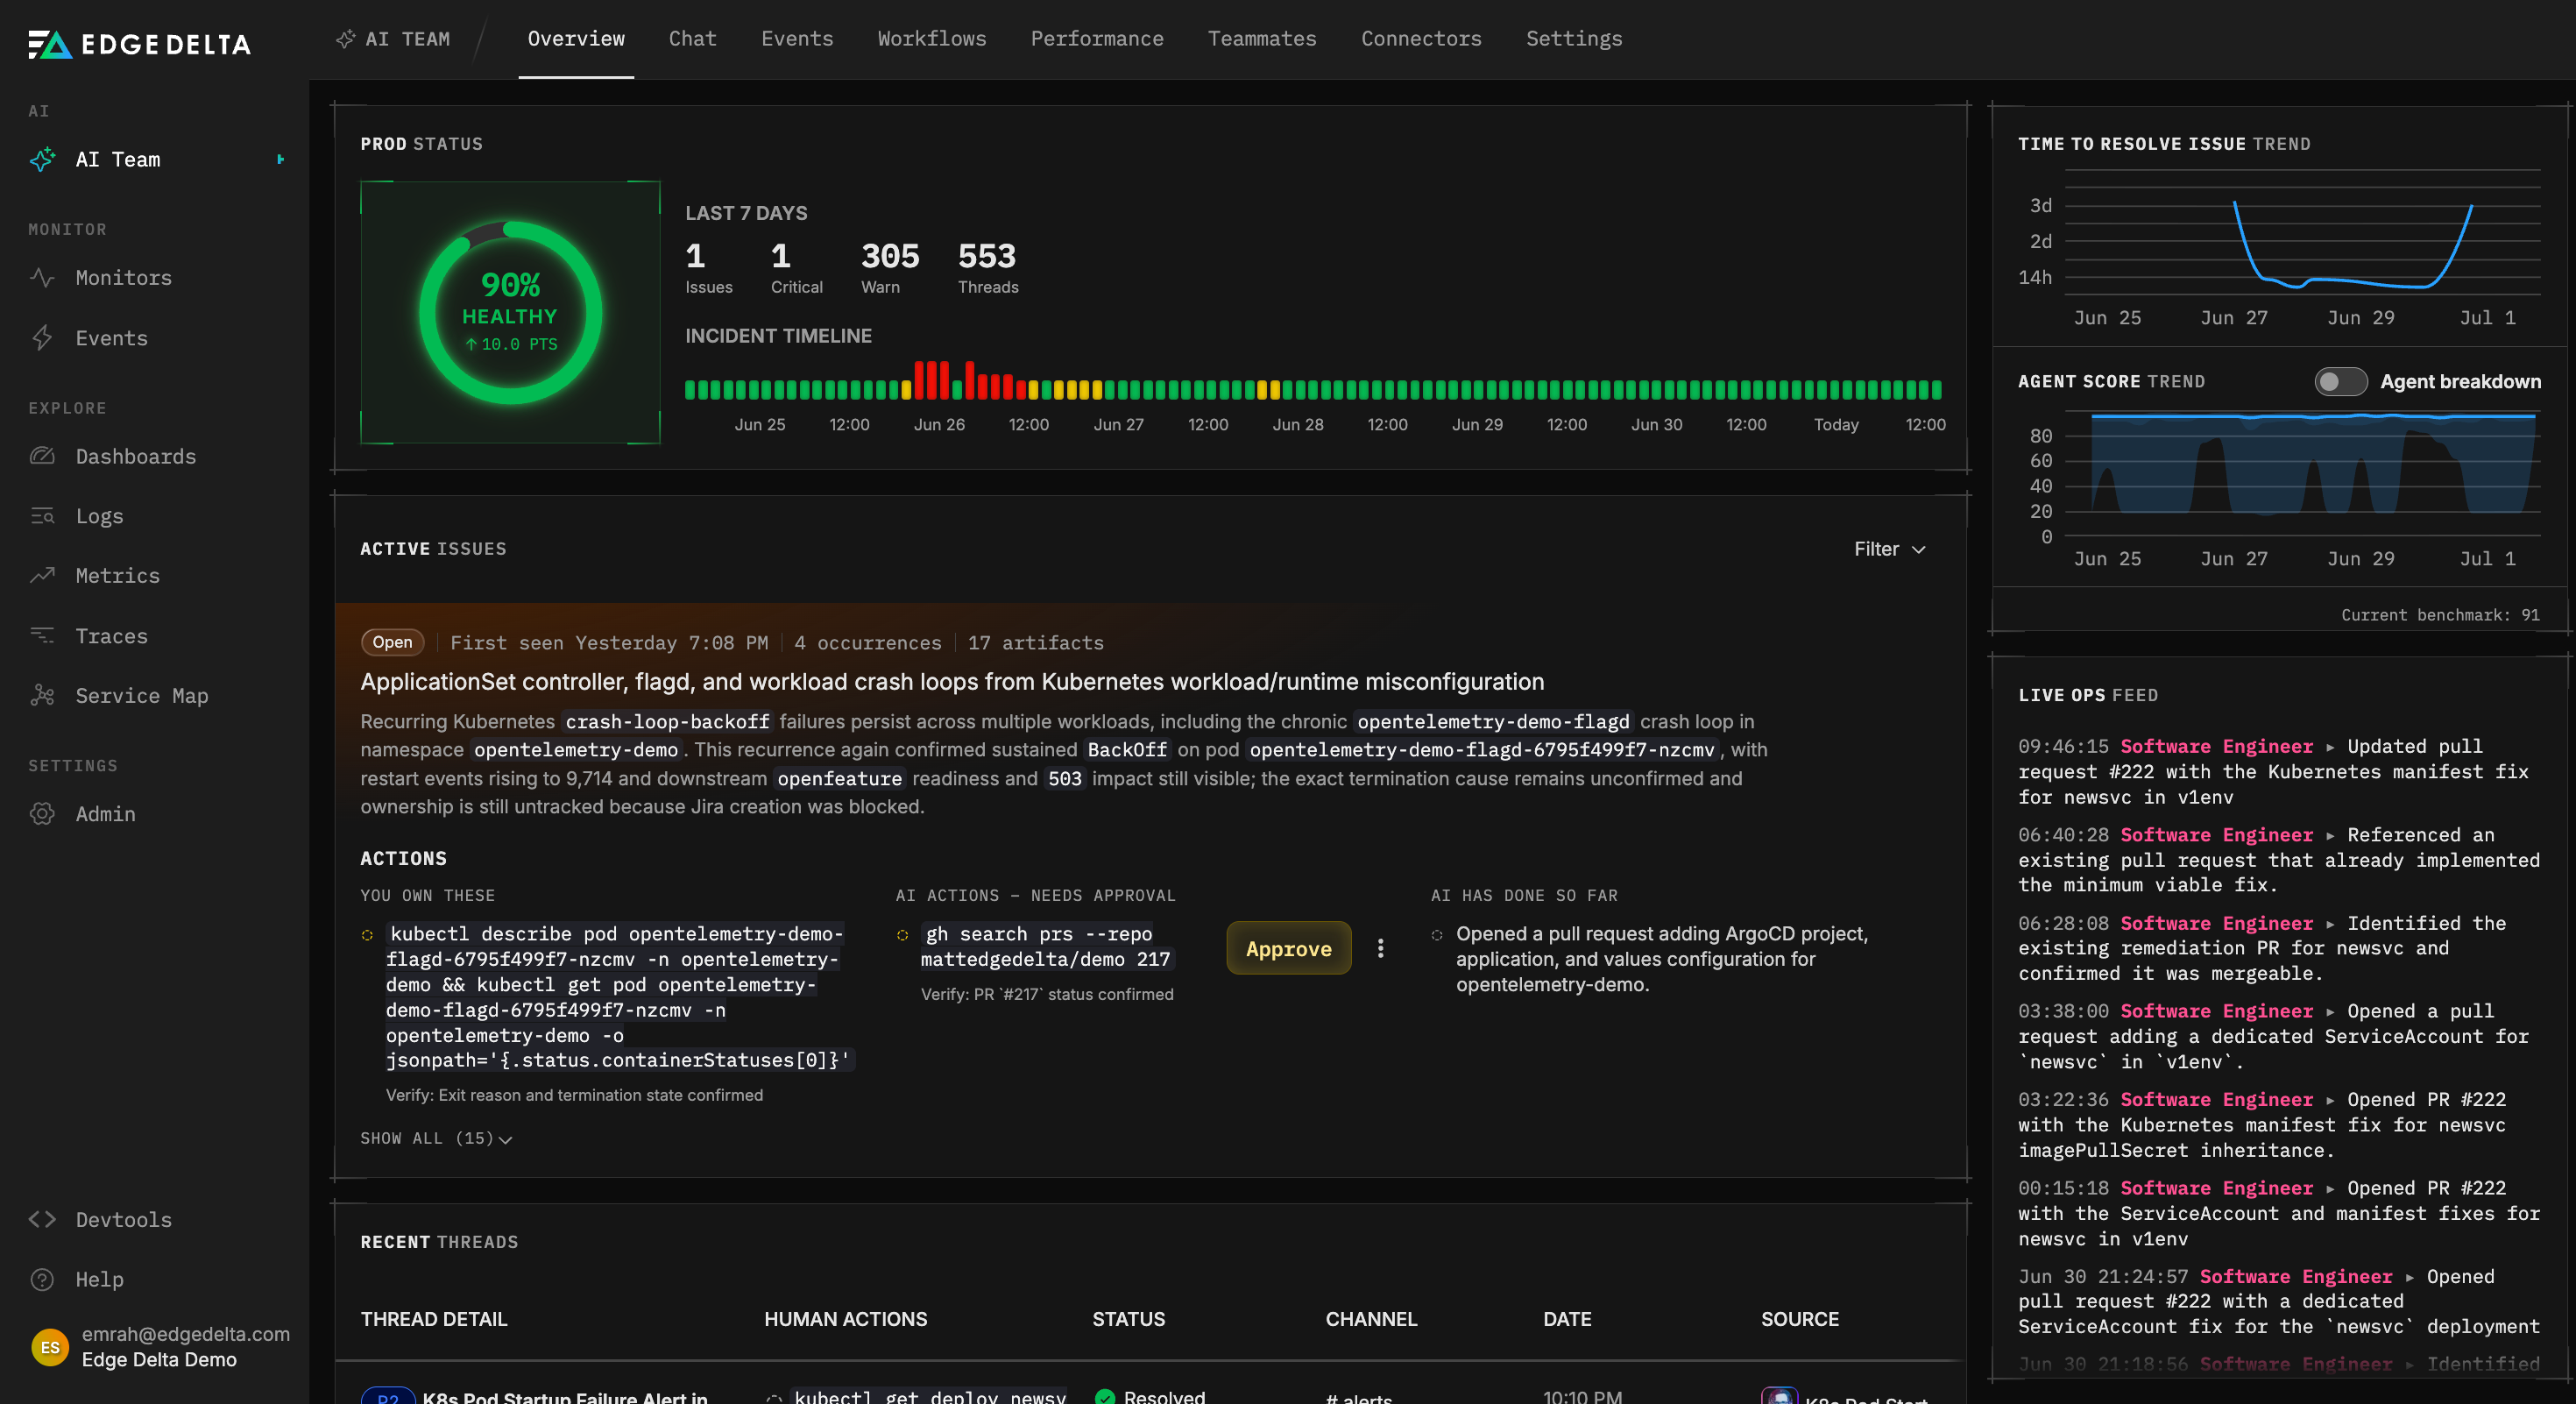Viewport: 2576px width, 1404px height.
Task: Click the status circle beside kubectl describe pod
Action: [367, 935]
